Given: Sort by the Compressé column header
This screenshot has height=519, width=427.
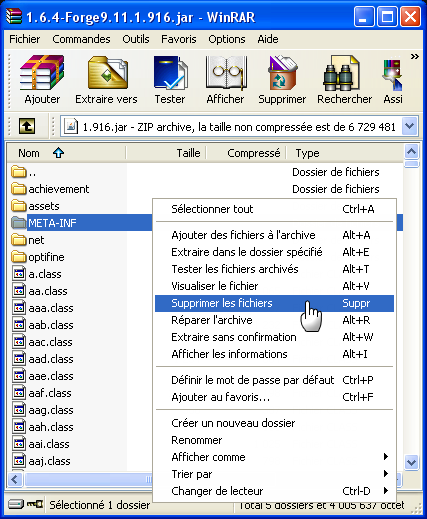Looking at the screenshot, I should pos(246,153).
